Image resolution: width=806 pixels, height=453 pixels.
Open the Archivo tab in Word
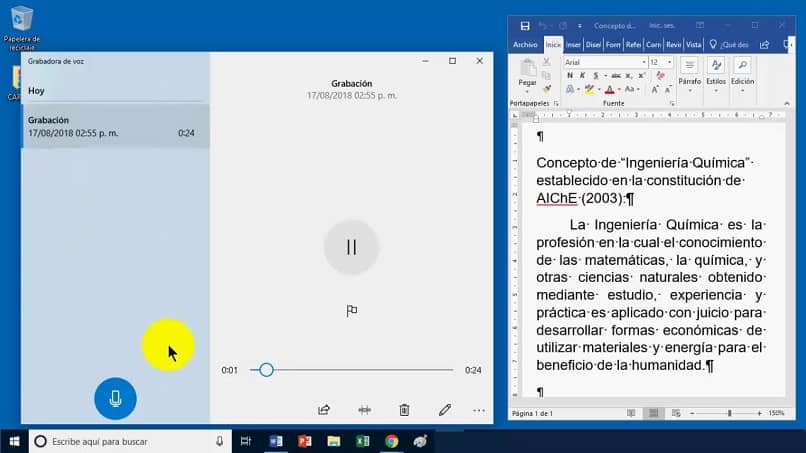coord(525,44)
